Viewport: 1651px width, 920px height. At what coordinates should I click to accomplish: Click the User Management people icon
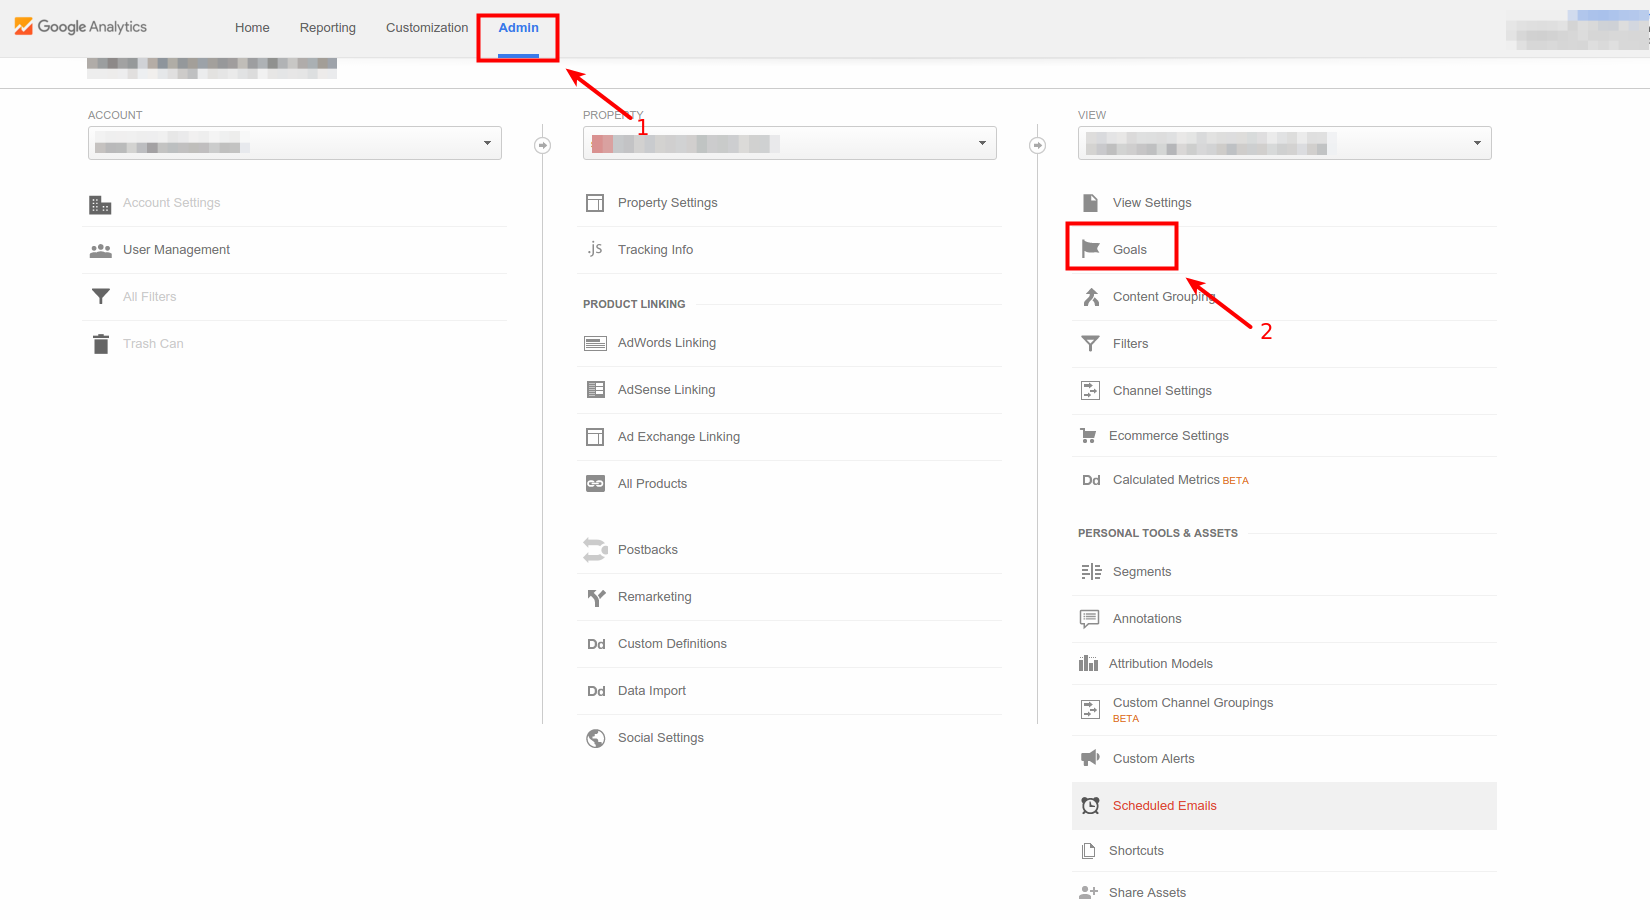(x=100, y=251)
